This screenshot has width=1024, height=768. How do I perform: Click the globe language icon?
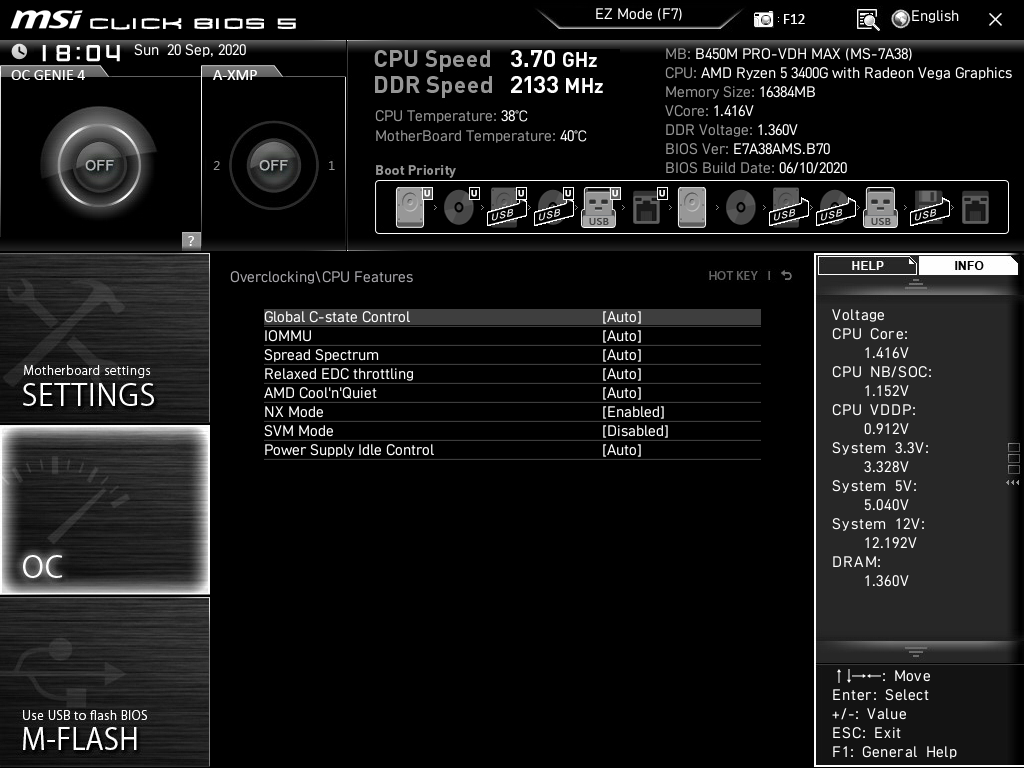pos(901,19)
